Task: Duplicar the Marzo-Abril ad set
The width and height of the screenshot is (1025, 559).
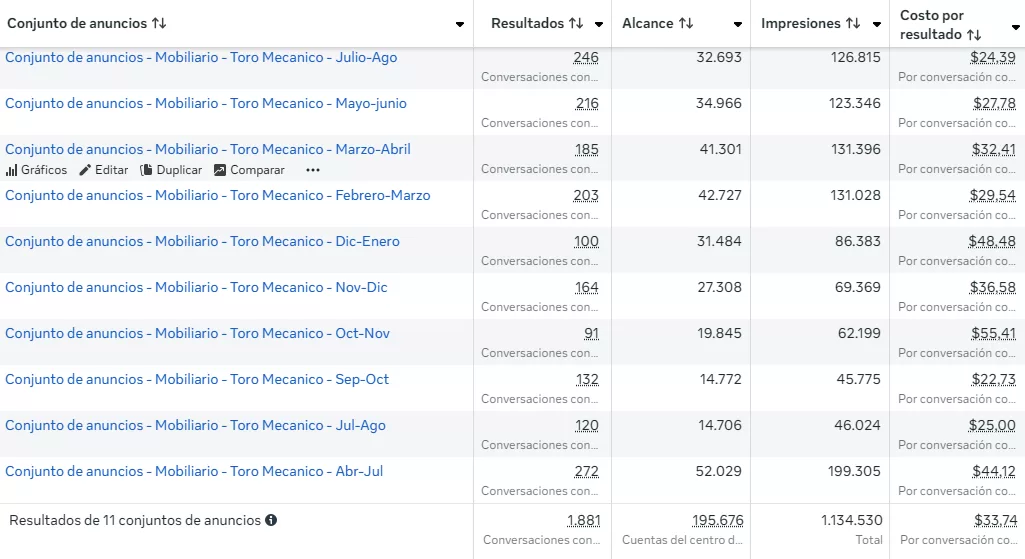Action: tap(171, 170)
